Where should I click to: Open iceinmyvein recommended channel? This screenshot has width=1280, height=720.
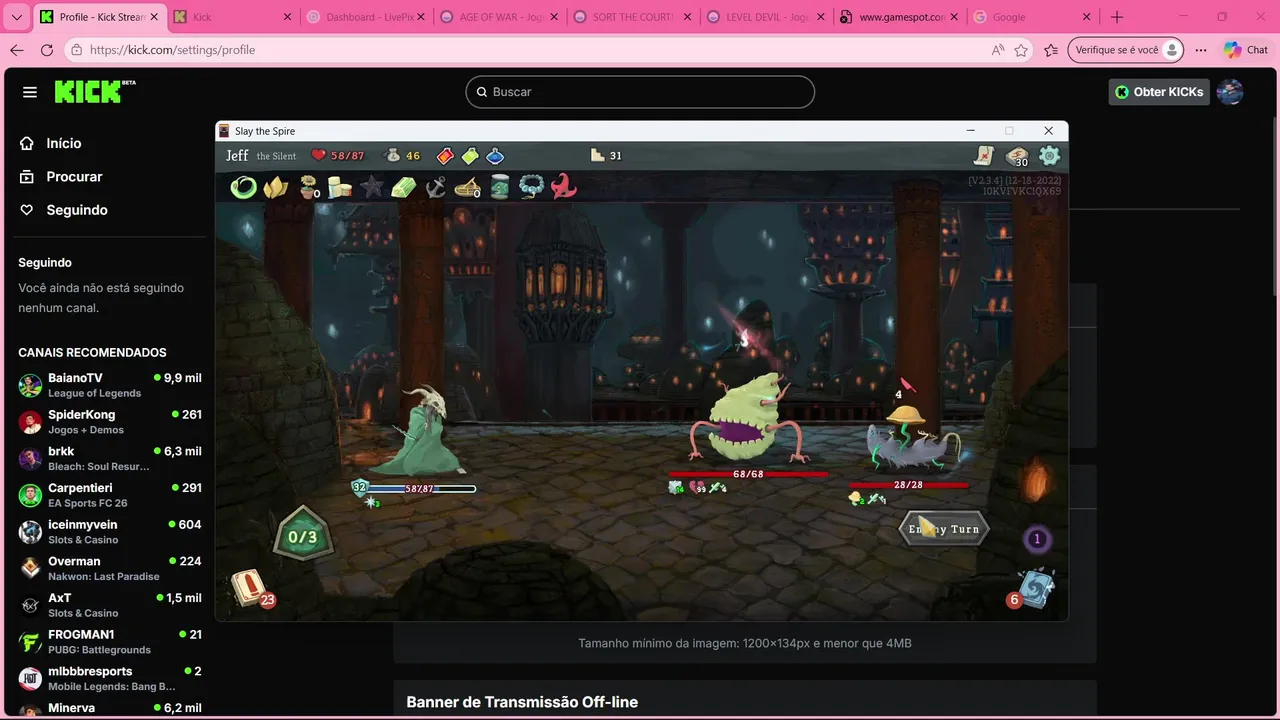(110, 531)
